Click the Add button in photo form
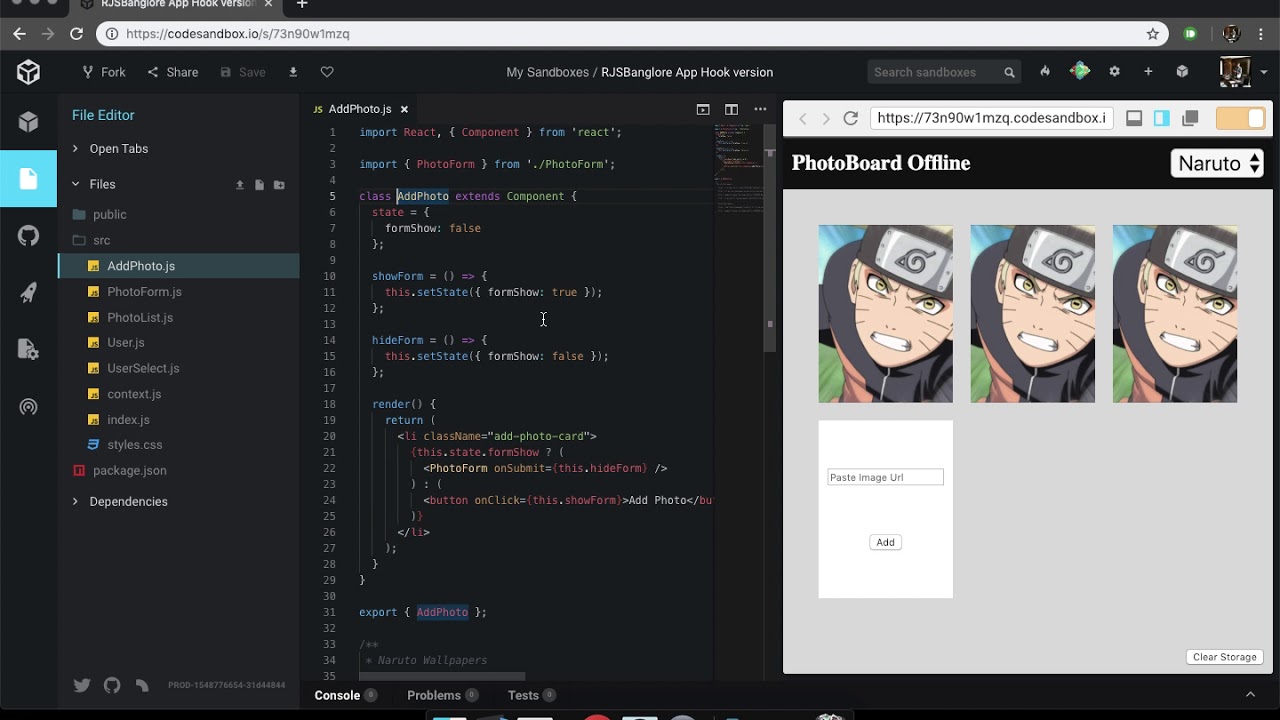 (x=885, y=542)
